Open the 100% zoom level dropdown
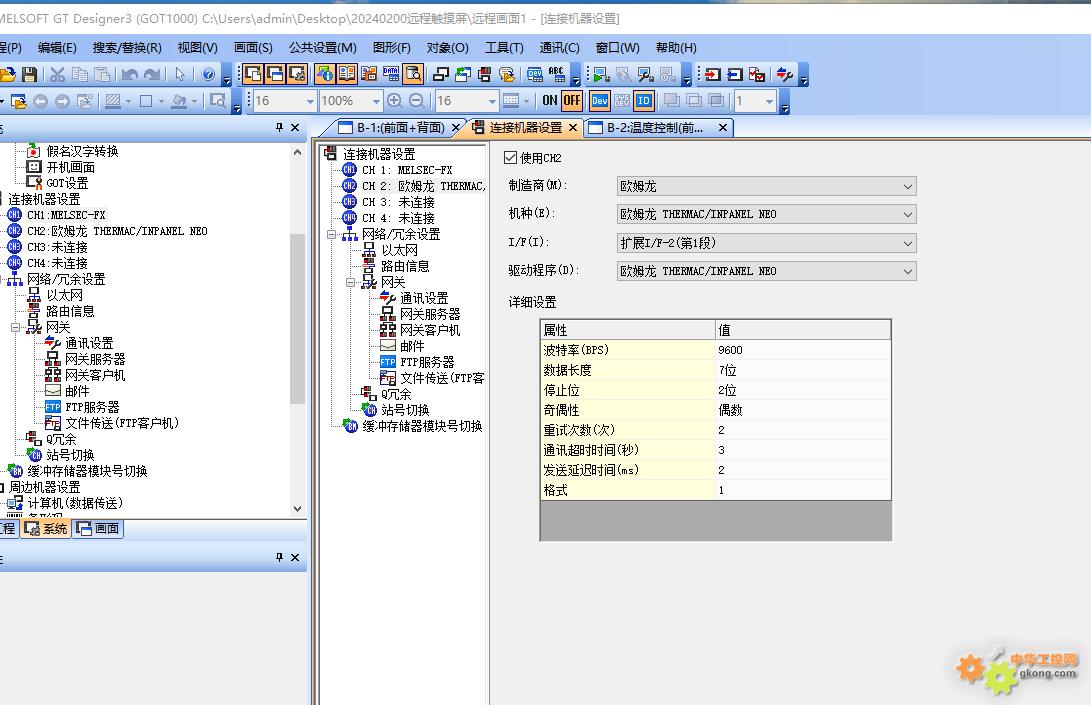Image resolution: width=1091 pixels, height=705 pixels. click(x=376, y=102)
